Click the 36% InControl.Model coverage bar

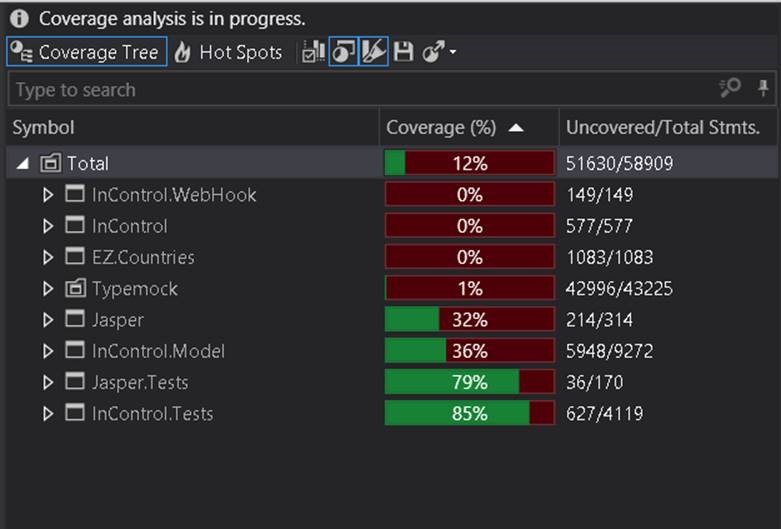[x=470, y=351]
